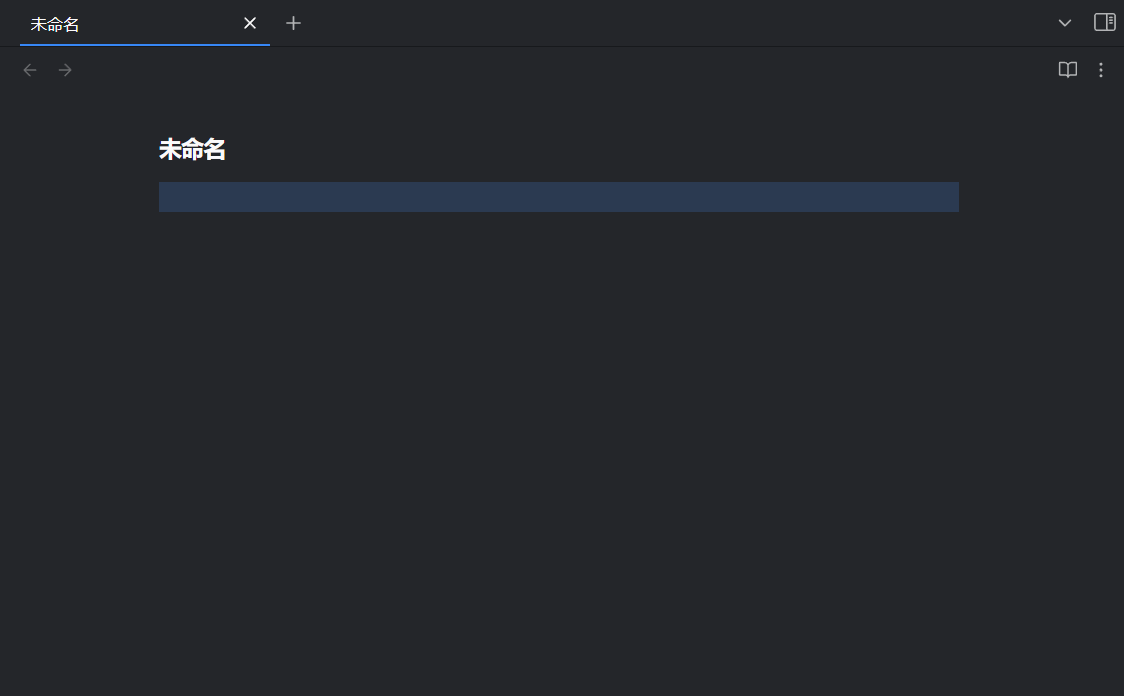Click the 未命名 inline note title

pyautogui.click(x=192, y=150)
